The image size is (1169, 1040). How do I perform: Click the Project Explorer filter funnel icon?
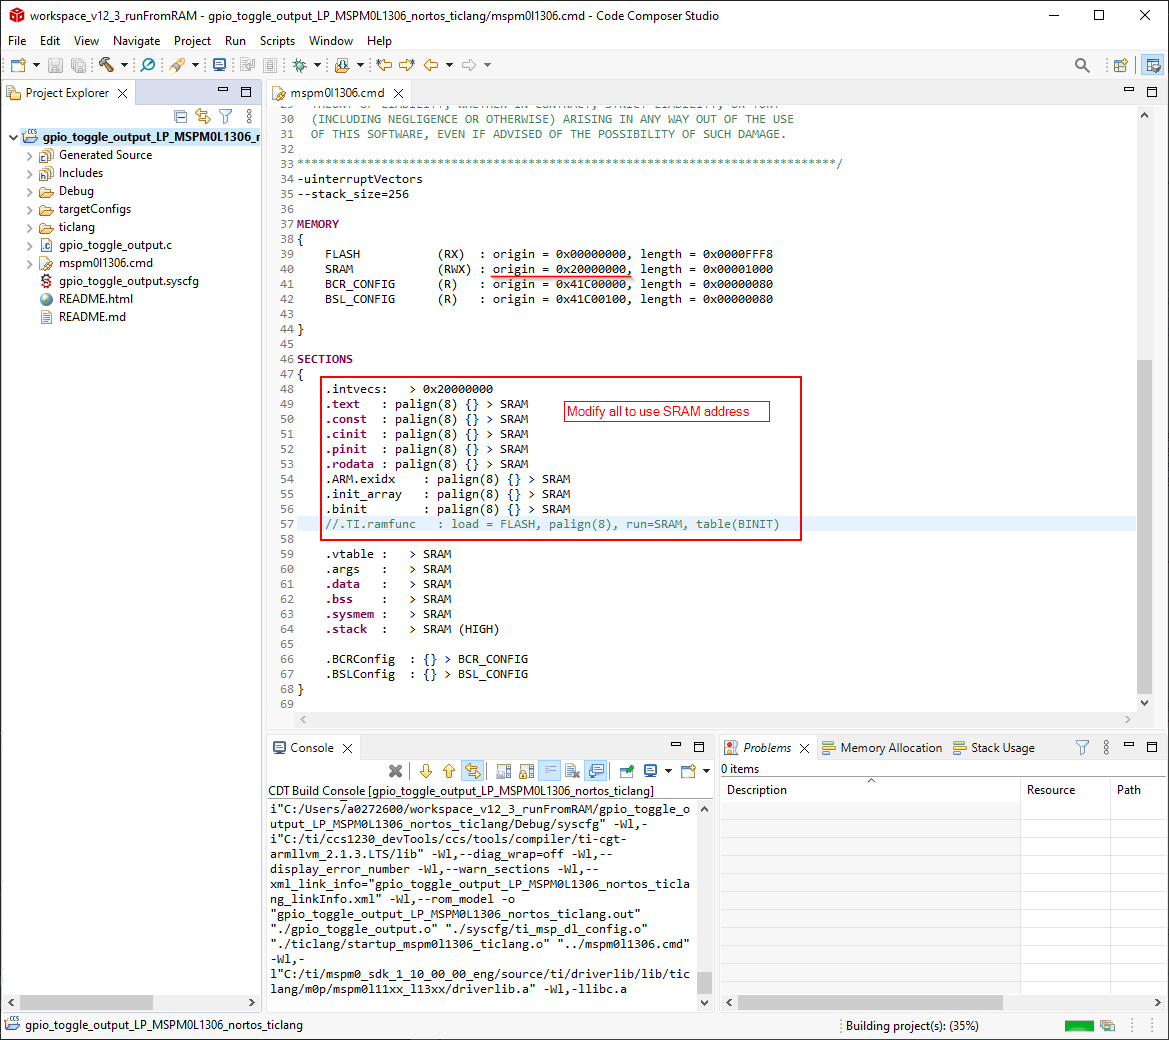(x=226, y=116)
